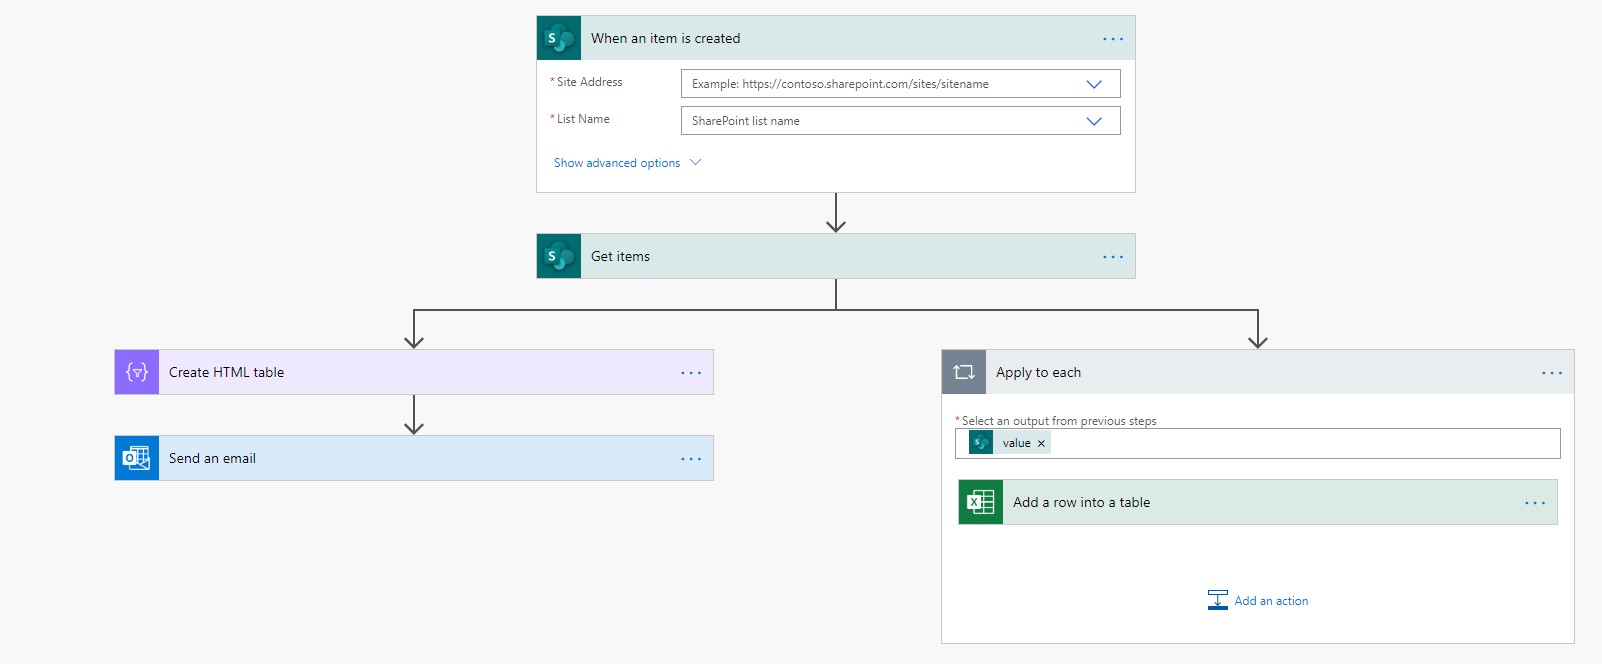
Task: Click the Create HTML table data operation icon
Action: point(137,372)
